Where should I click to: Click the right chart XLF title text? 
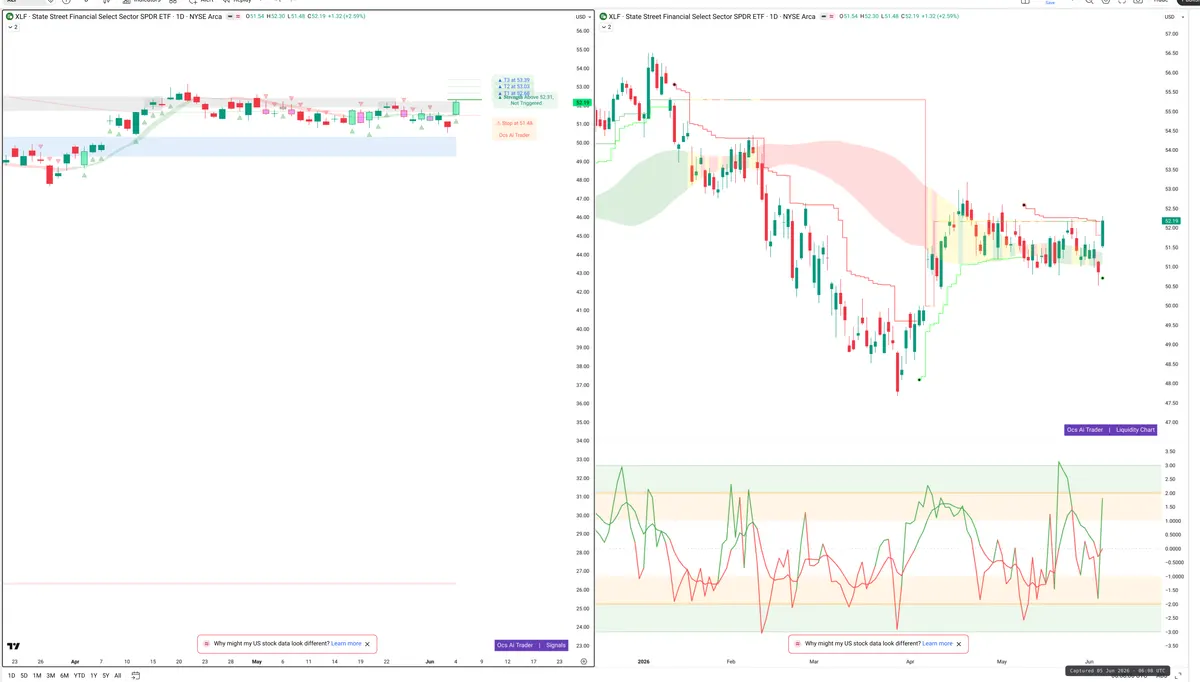[712, 17]
